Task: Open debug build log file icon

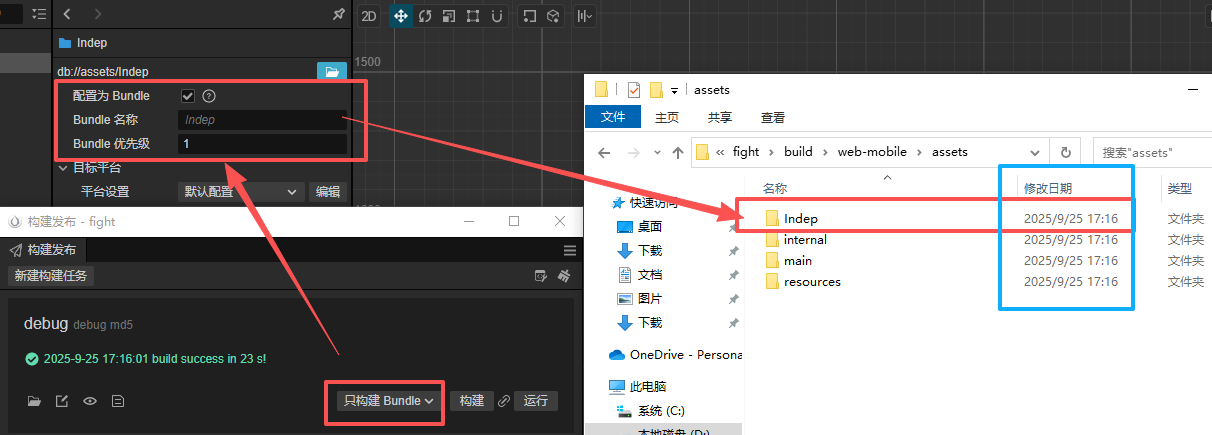Action: click(117, 401)
